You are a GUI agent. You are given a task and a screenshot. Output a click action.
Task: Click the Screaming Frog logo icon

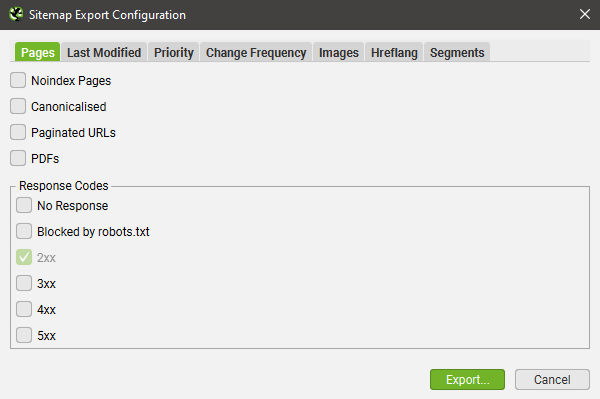point(16,14)
